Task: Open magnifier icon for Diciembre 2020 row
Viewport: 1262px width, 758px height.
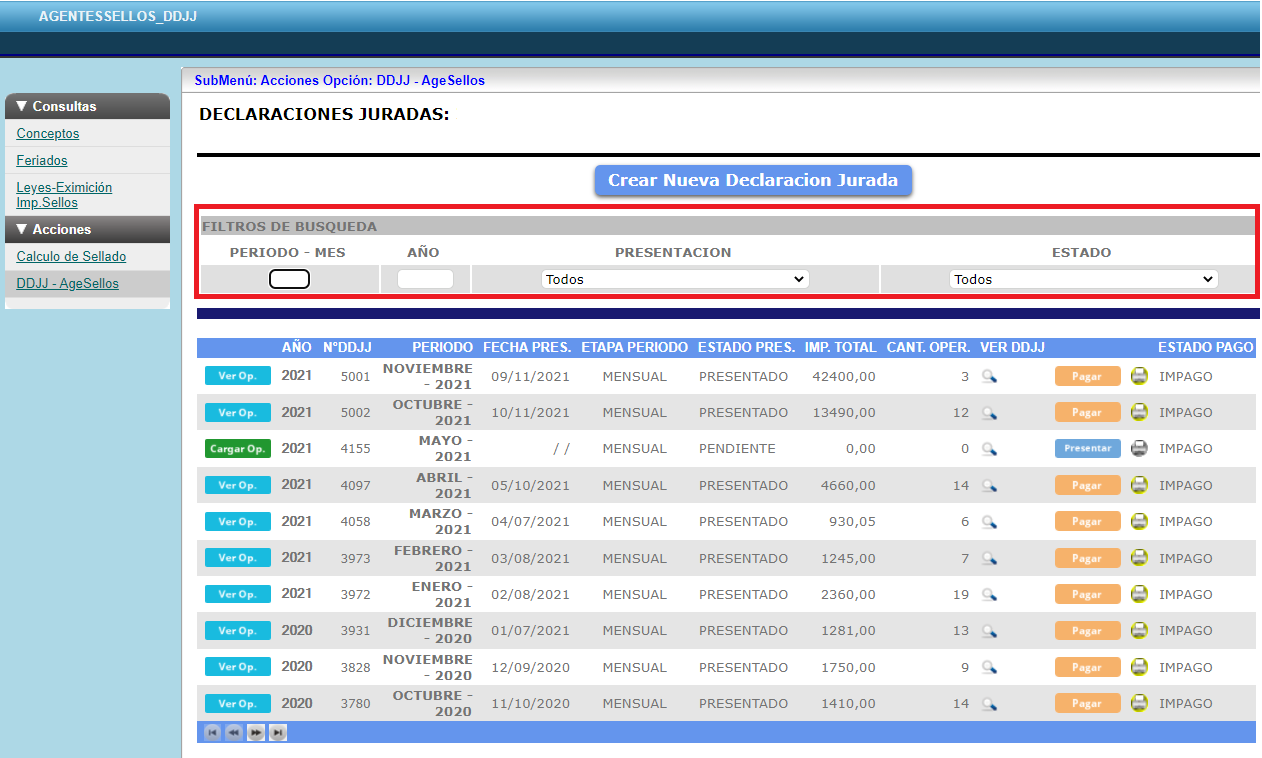Action: click(x=989, y=631)
